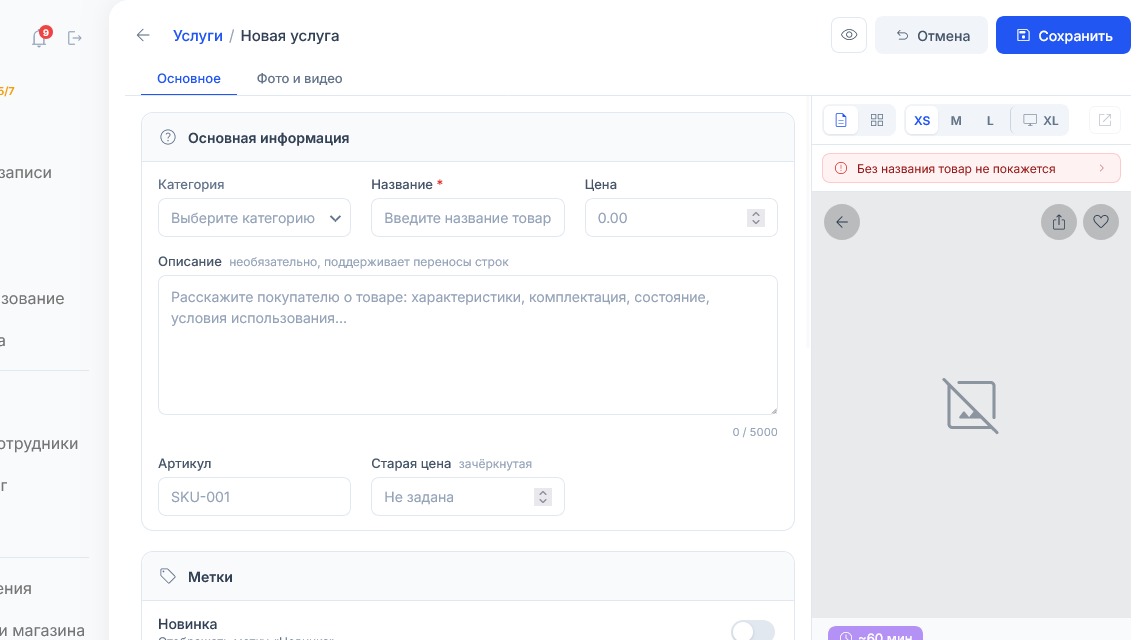Adjust old price with Старая цена stepper
Image resolution: width=1147 pixels, height=640 pixels.
543,497
